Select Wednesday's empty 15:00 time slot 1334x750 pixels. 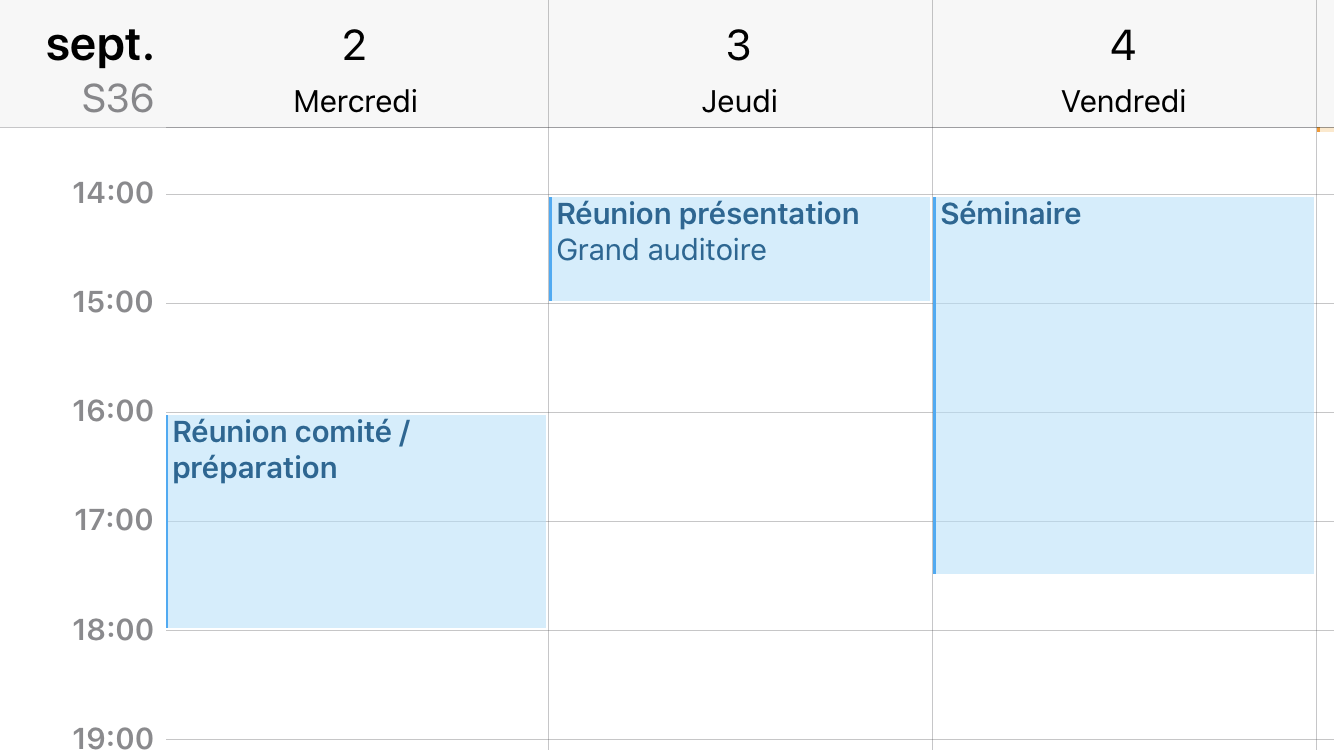click(x=356, y=357)
